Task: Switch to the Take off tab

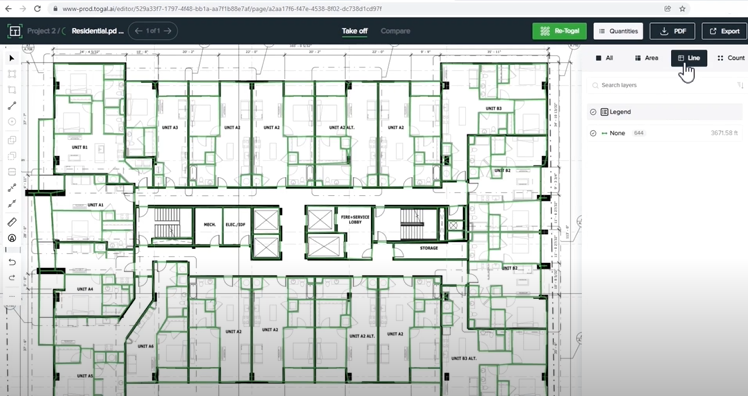Action: click(354, 31)
